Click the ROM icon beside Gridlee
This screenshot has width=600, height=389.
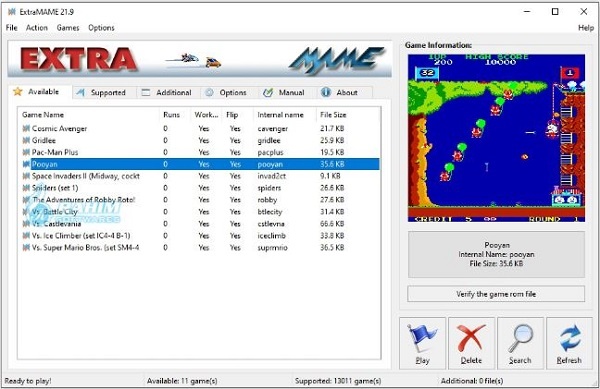[x=26, y=140]
